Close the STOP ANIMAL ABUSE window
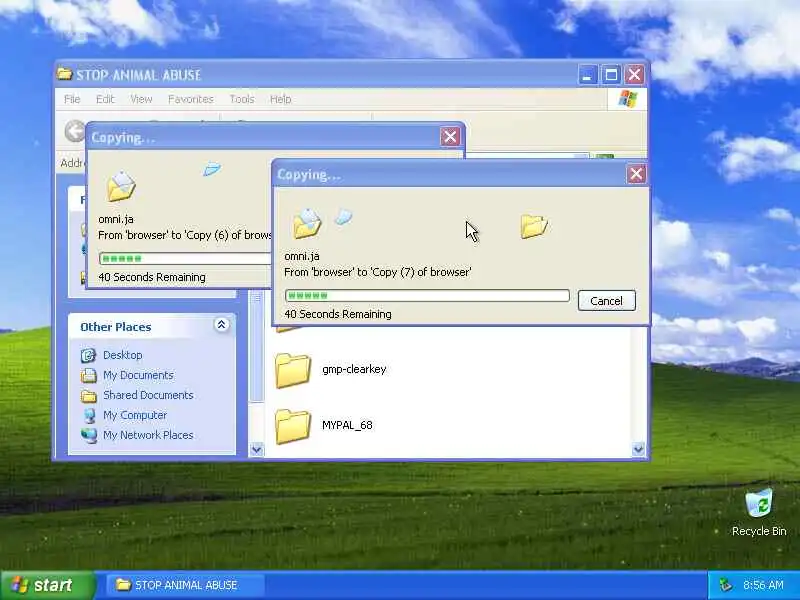800x600 pixels. [x=635, y=75]
